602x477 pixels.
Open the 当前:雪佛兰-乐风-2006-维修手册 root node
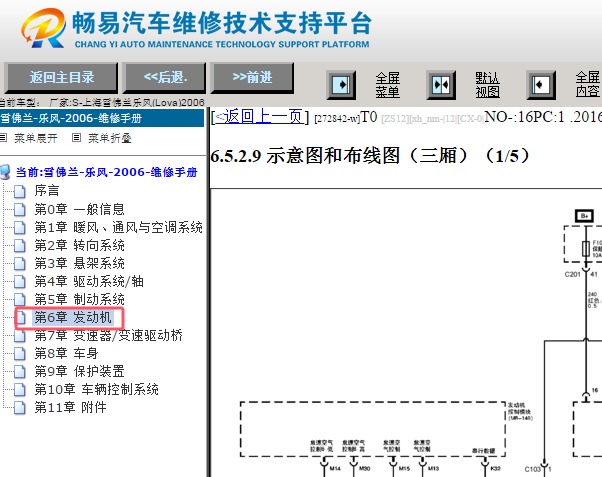tap(106, 172)
